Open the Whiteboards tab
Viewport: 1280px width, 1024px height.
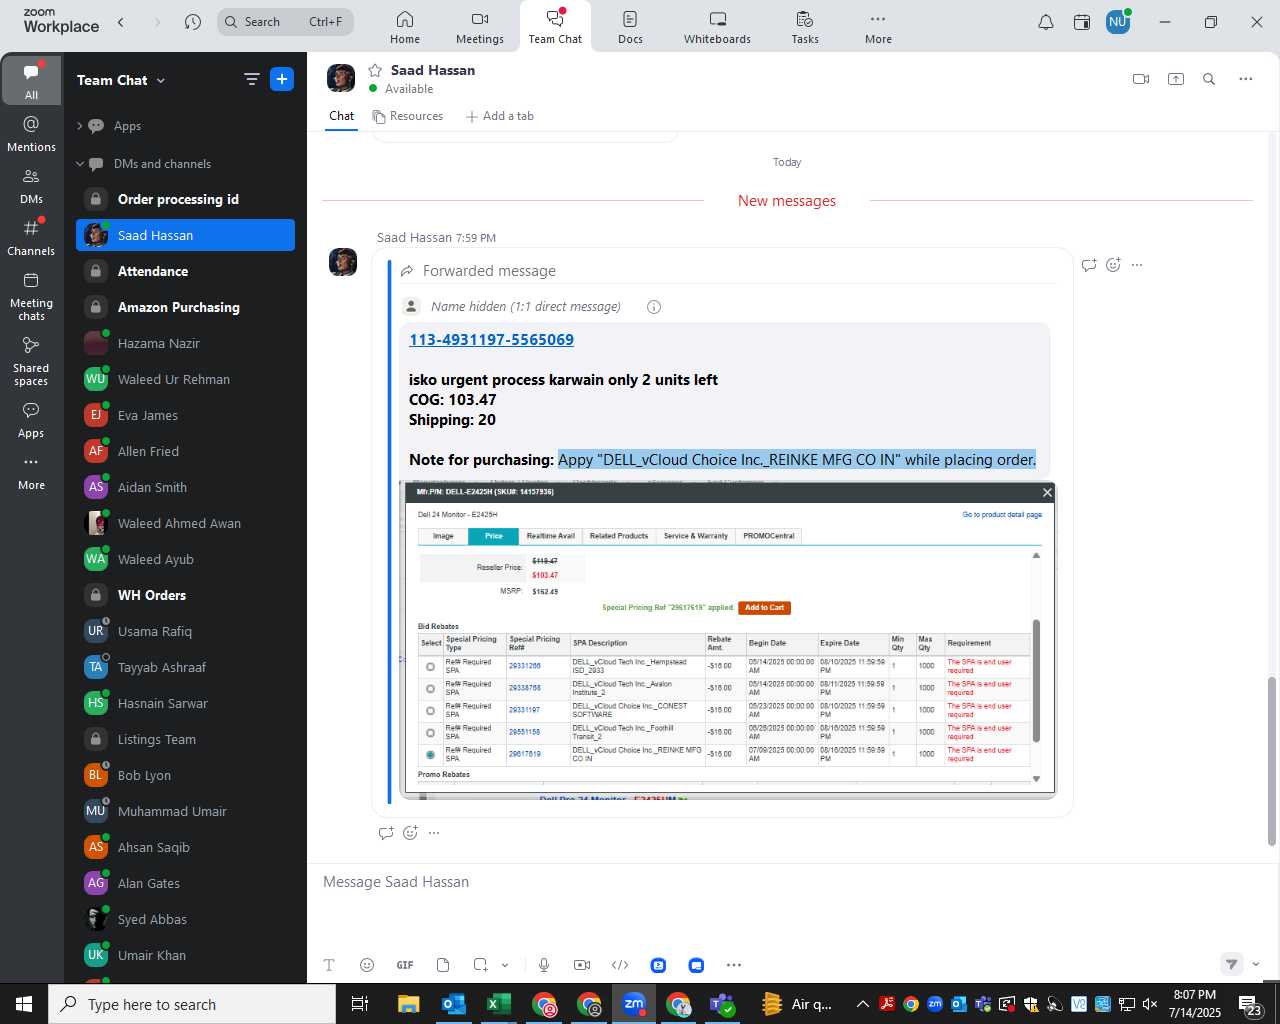[x=717, y=27]
